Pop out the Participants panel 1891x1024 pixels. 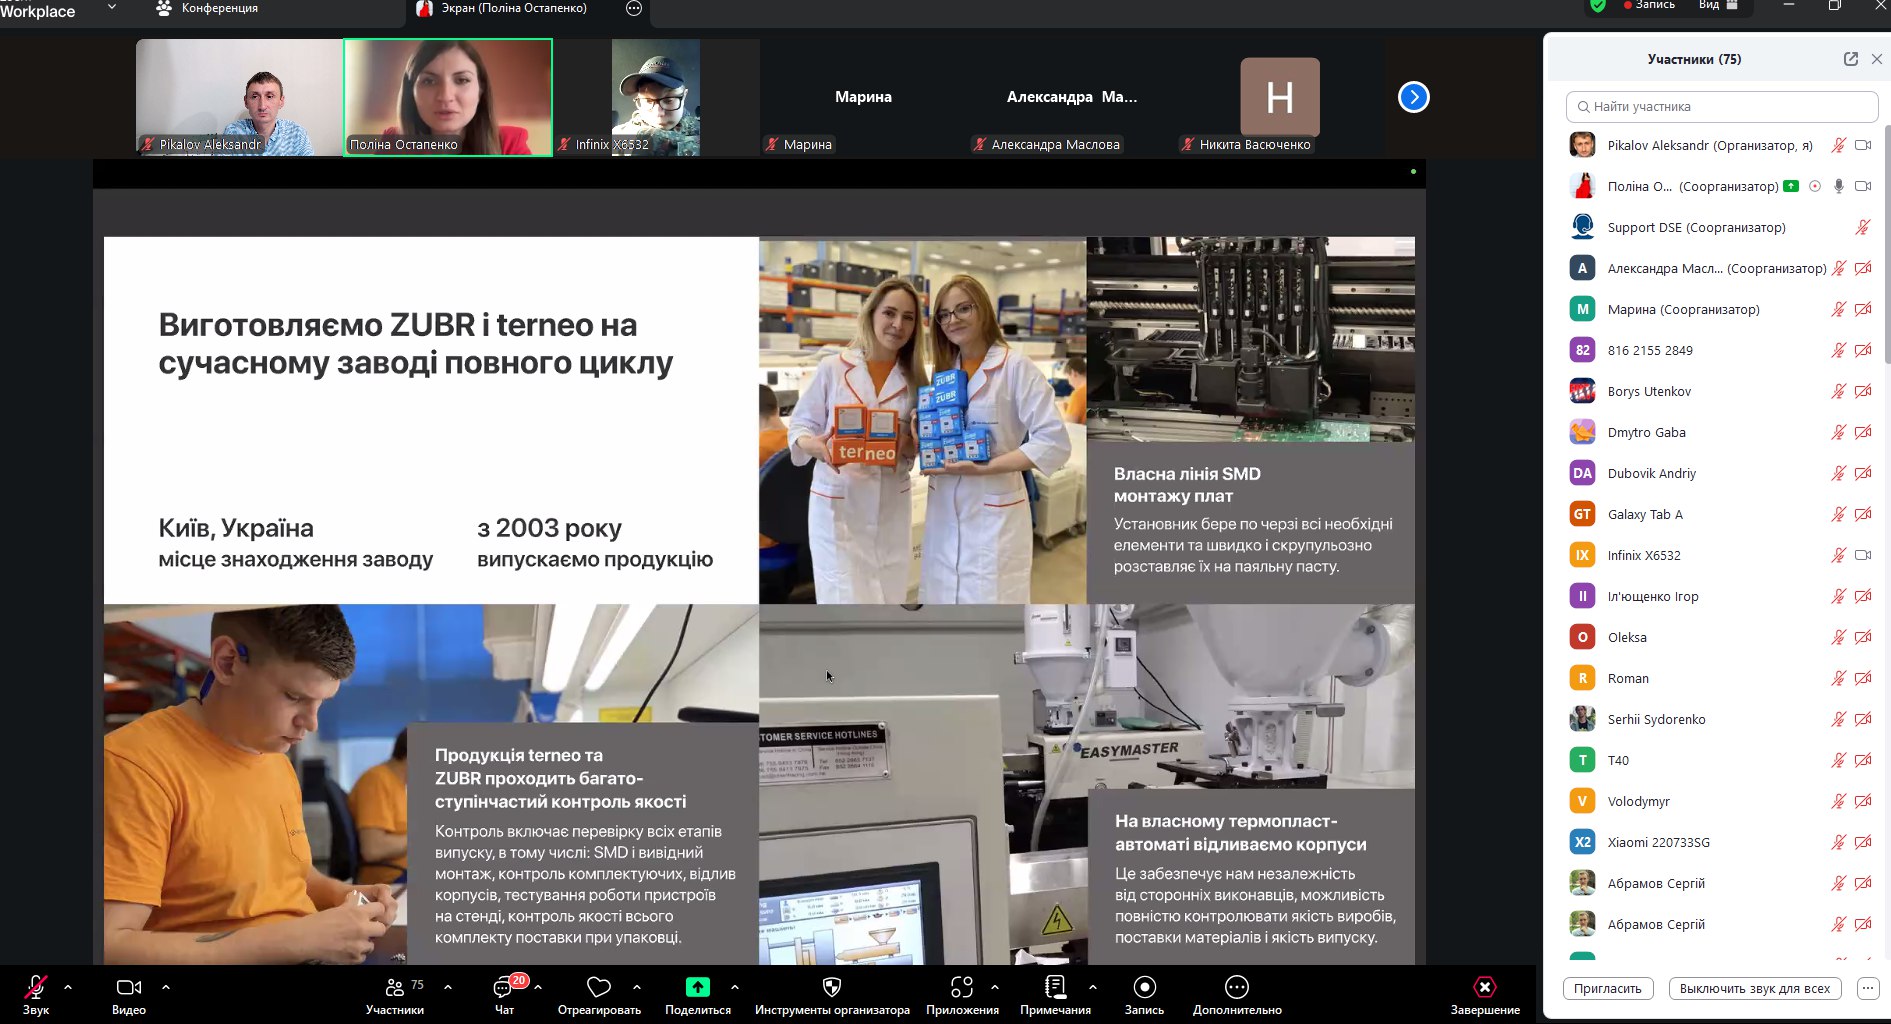tap(1850, 59)
